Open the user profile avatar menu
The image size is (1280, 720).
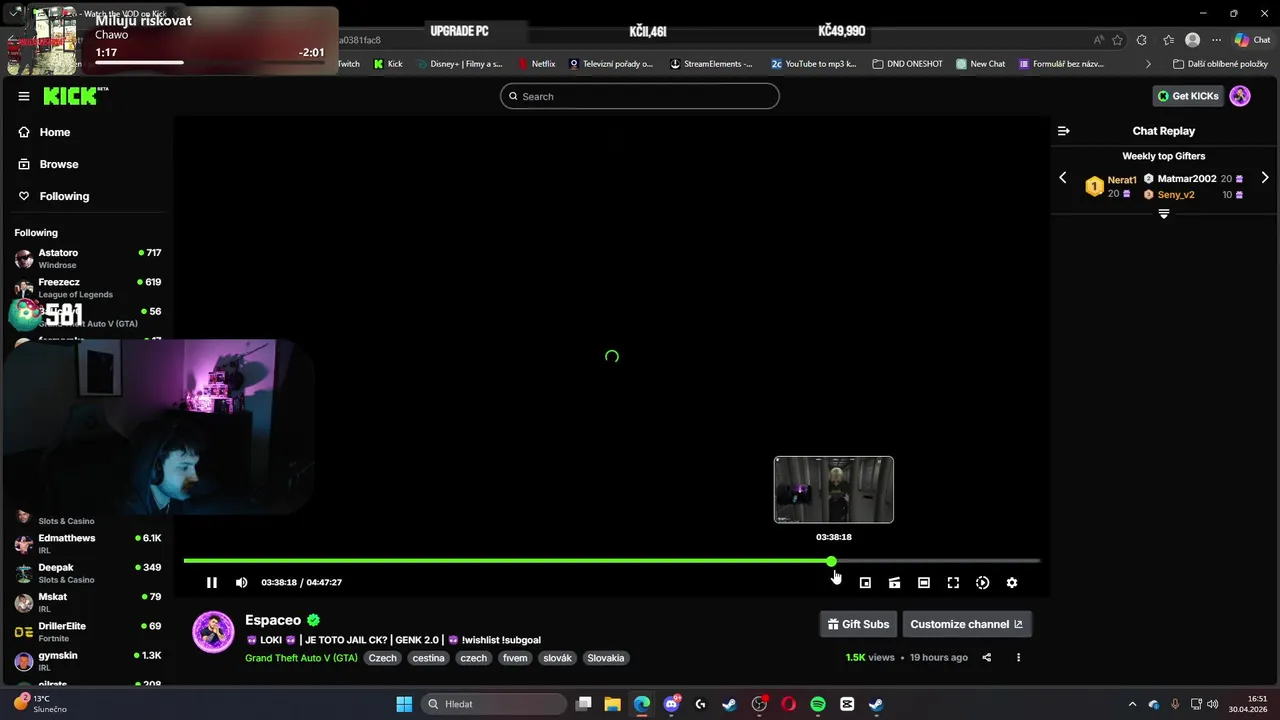pos(1240,96)
